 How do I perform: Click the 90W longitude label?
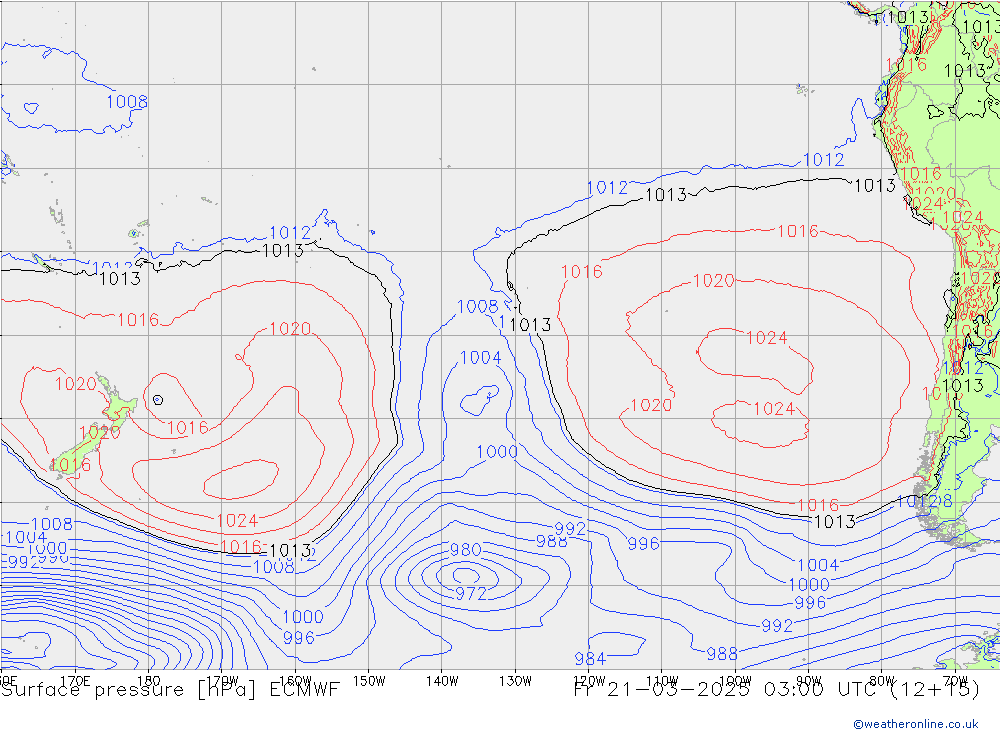809,681
